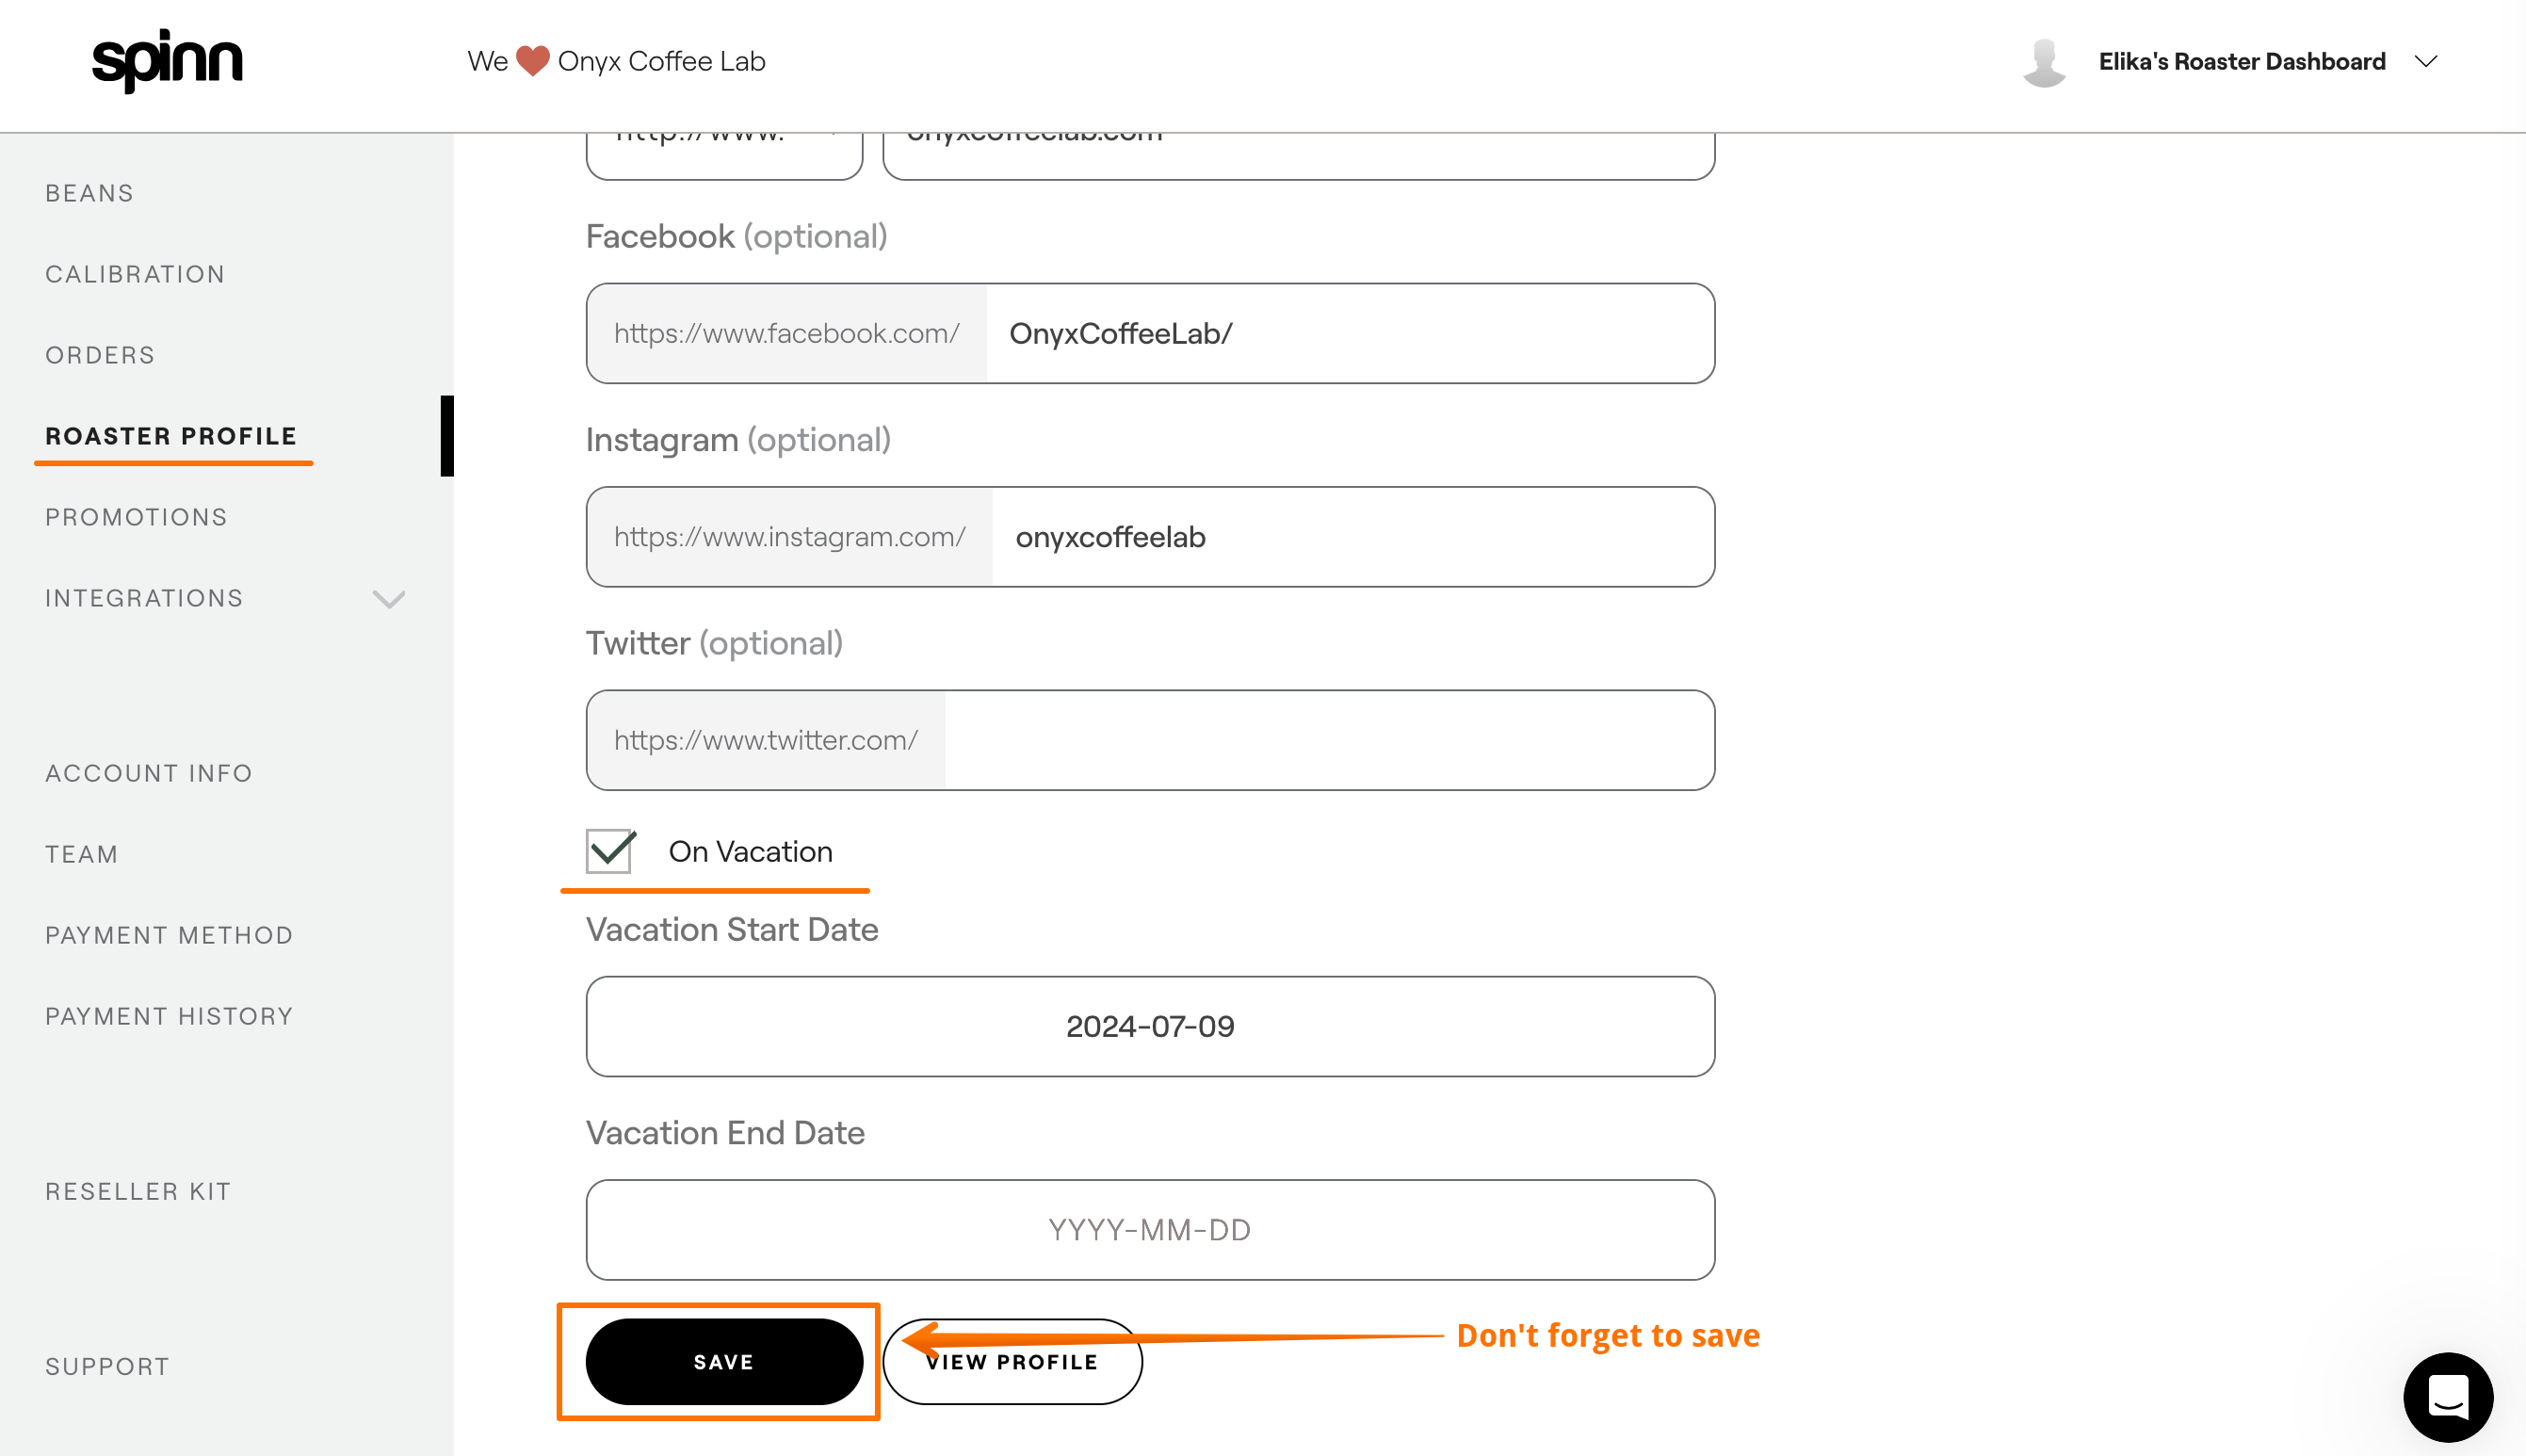Select Beans in the sidebar

(x=89, y=192)
